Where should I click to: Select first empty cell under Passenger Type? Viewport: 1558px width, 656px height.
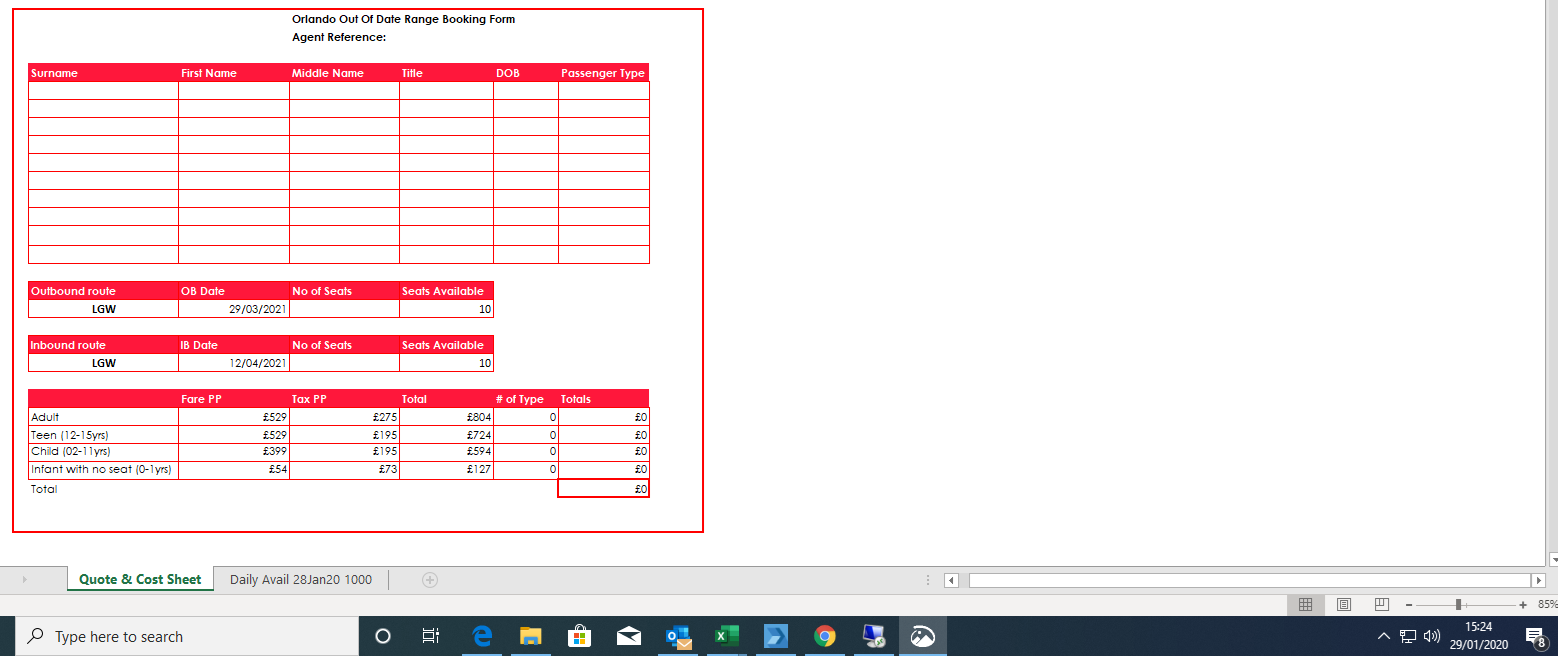click(x=604, y=91)
